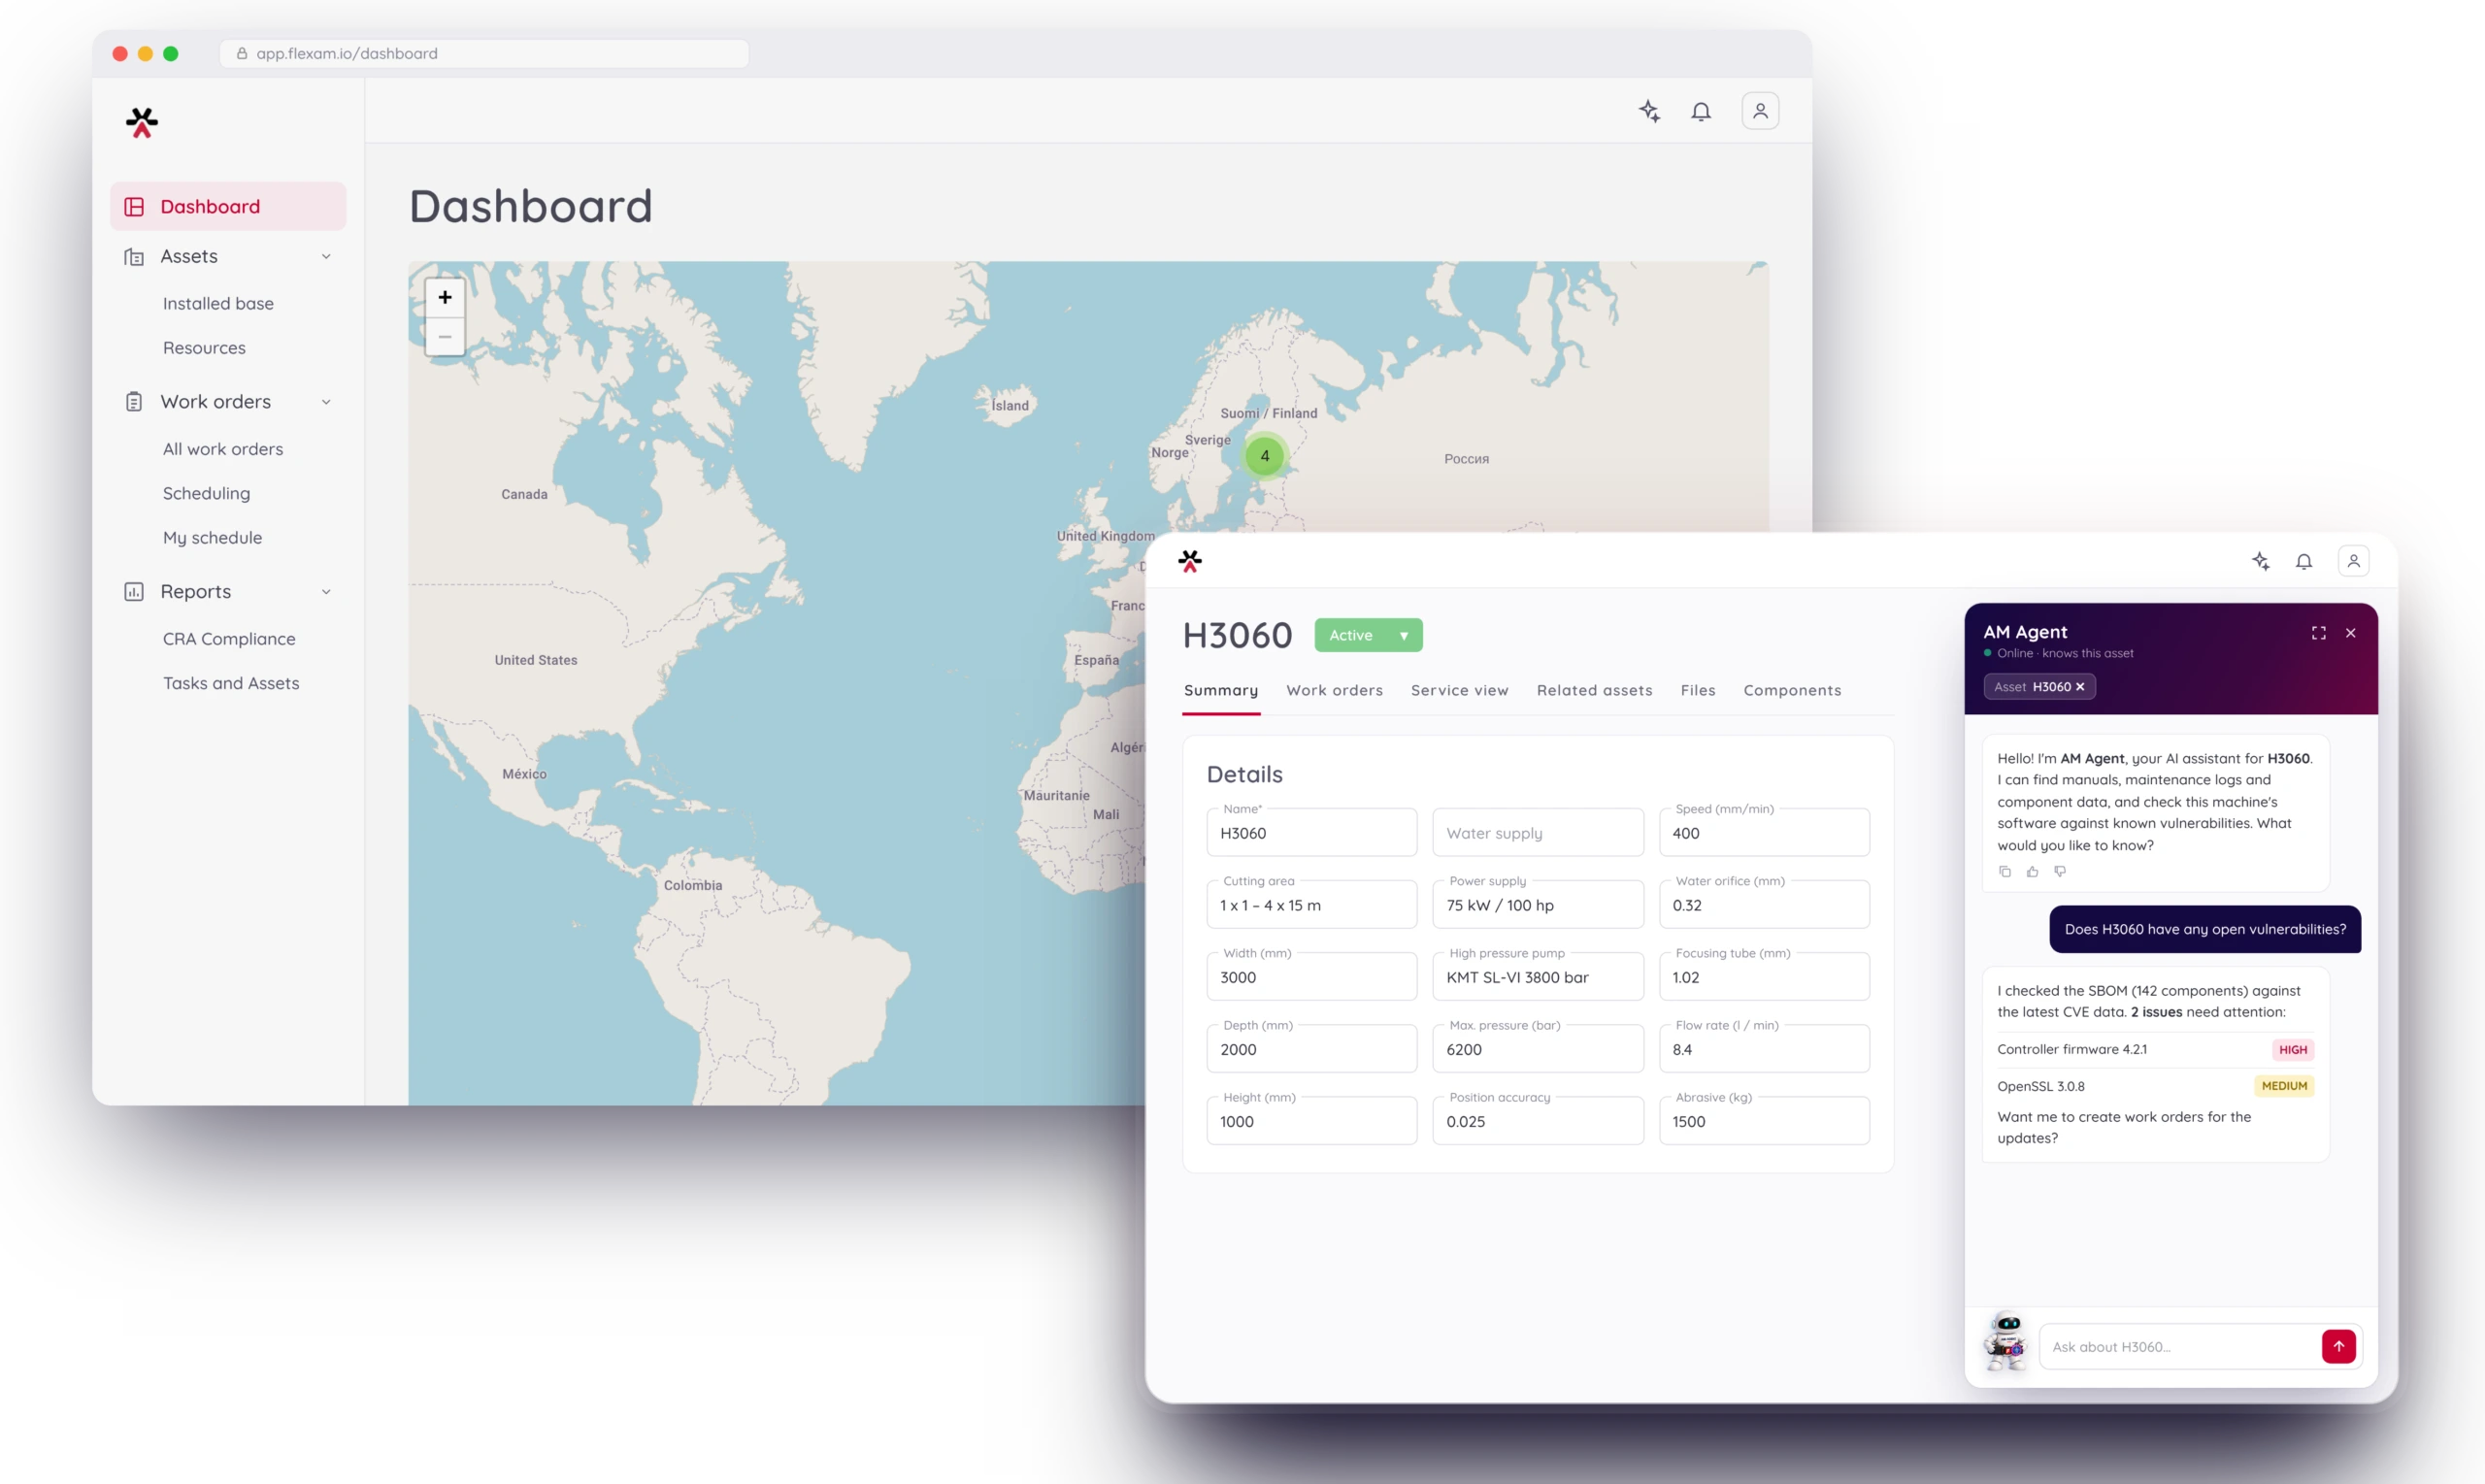2485x1484 pixels.
Task: Expand the AM Agent panel to fullscreen
Action: pos(2318,633)
